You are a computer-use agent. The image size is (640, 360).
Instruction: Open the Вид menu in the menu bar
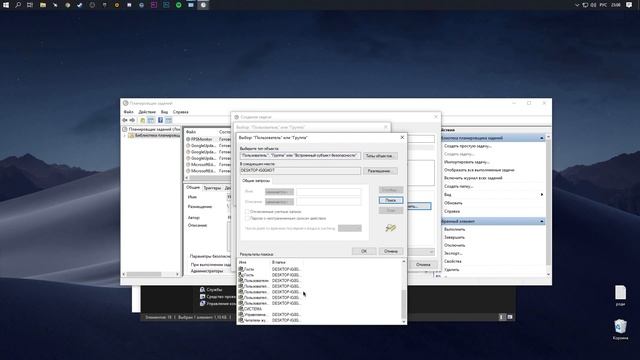point(164,112)
